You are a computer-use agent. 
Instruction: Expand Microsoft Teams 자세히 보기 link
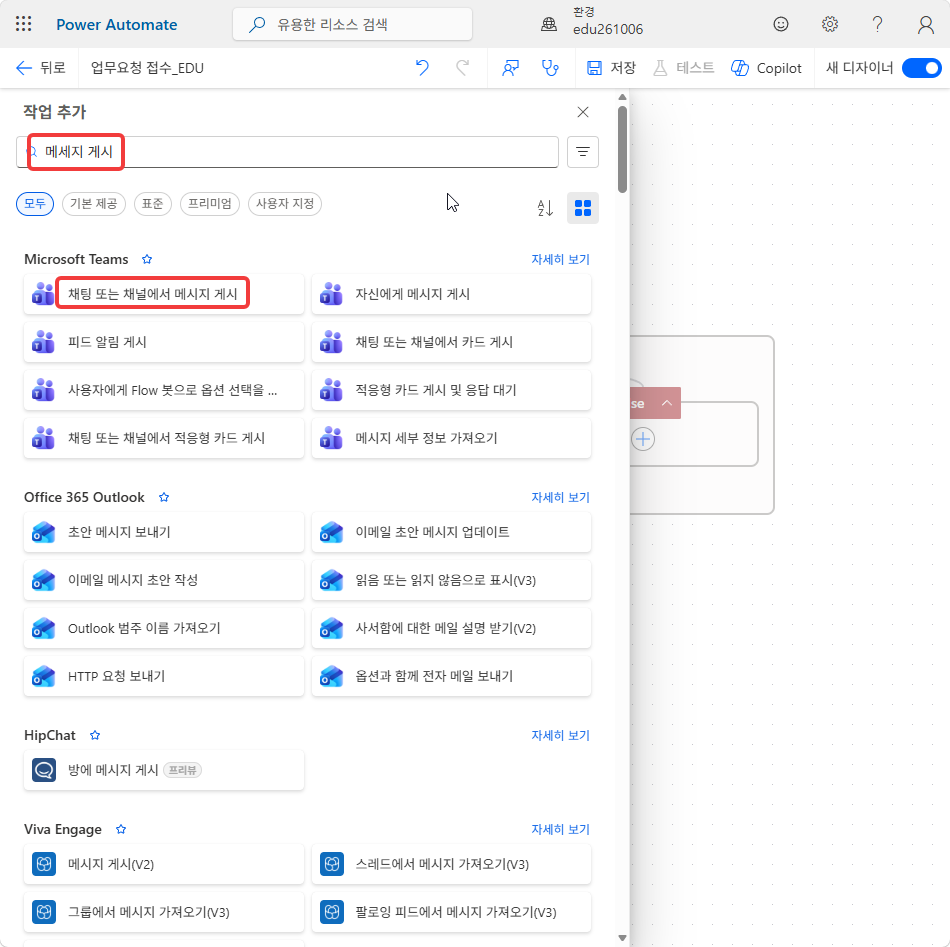pyautogui.click(x=560, y=259)
